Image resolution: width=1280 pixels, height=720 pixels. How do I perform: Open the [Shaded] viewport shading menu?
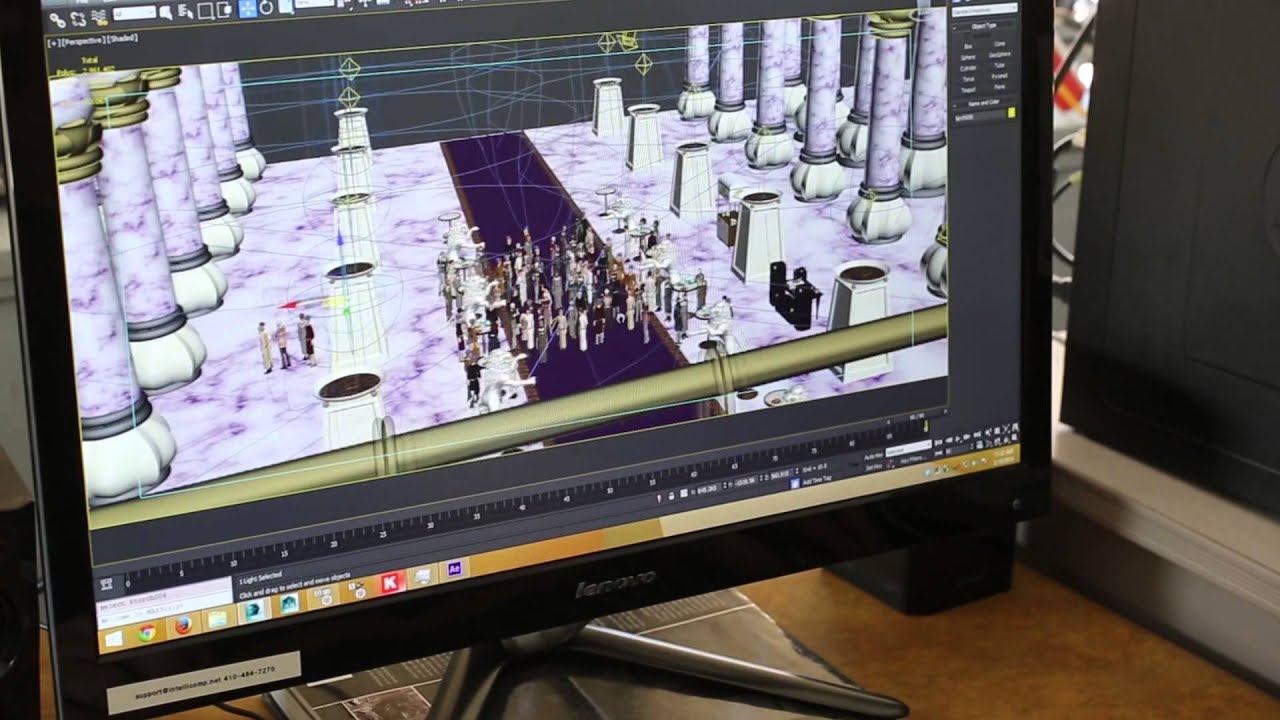[x=122, y=39]
